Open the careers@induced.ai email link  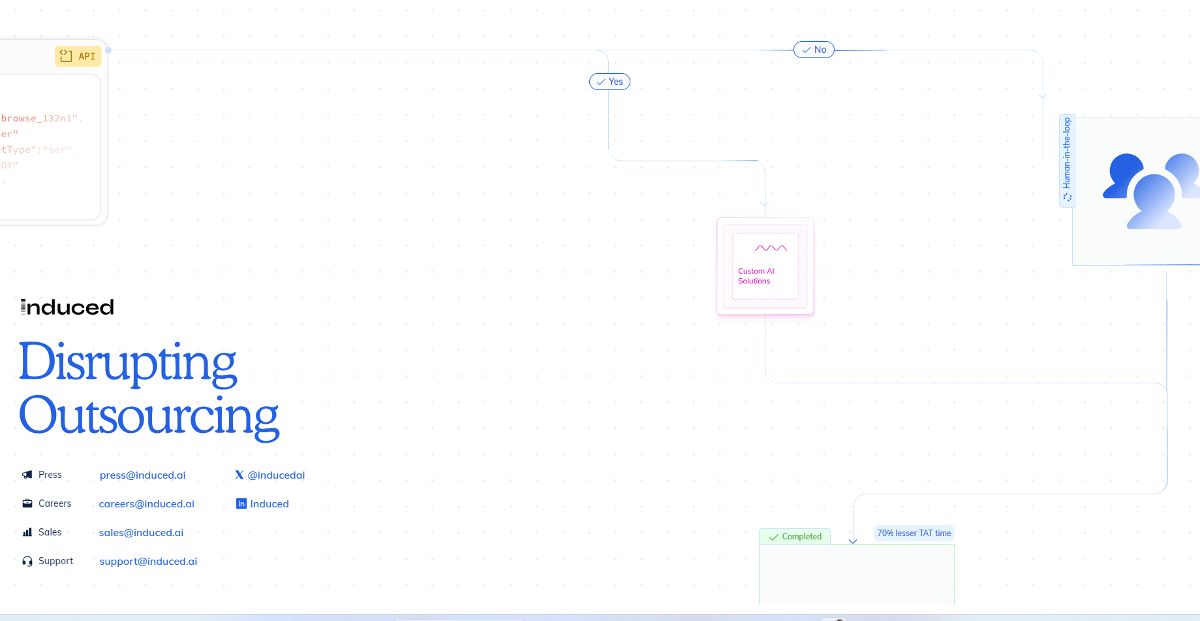pos(146,503)
